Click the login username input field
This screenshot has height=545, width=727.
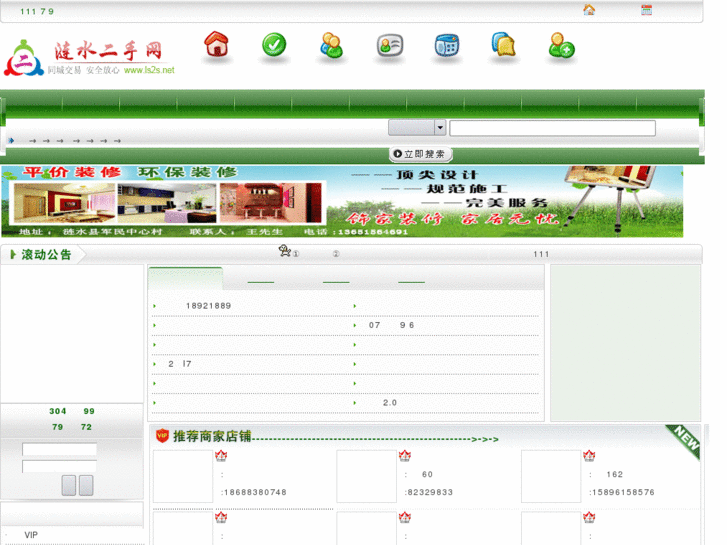(x=59, y=449)
